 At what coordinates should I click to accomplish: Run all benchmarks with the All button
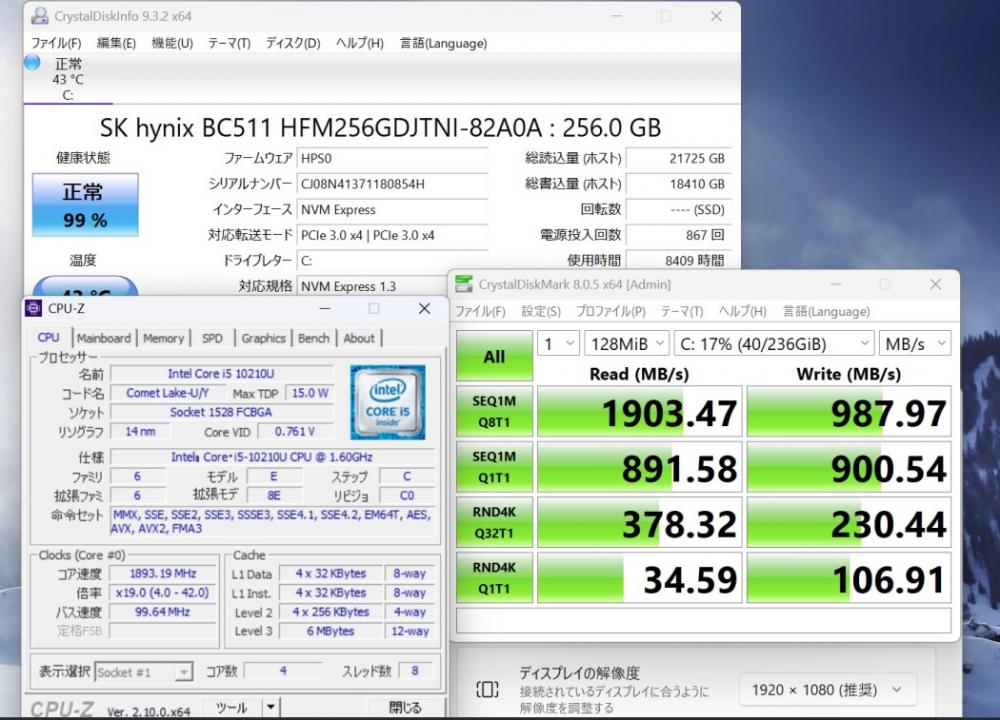494,356
